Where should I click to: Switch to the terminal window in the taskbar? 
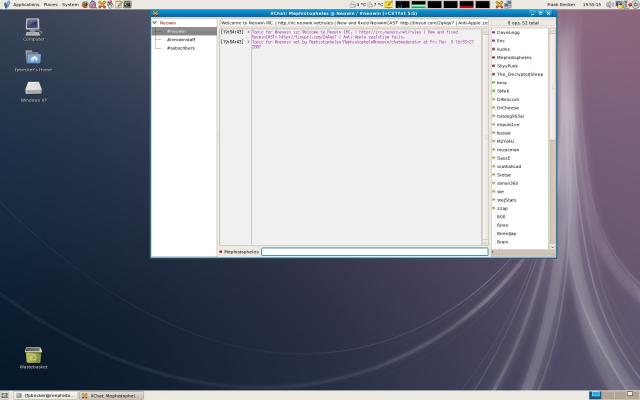pyautogui.click(x=46, y=396)
